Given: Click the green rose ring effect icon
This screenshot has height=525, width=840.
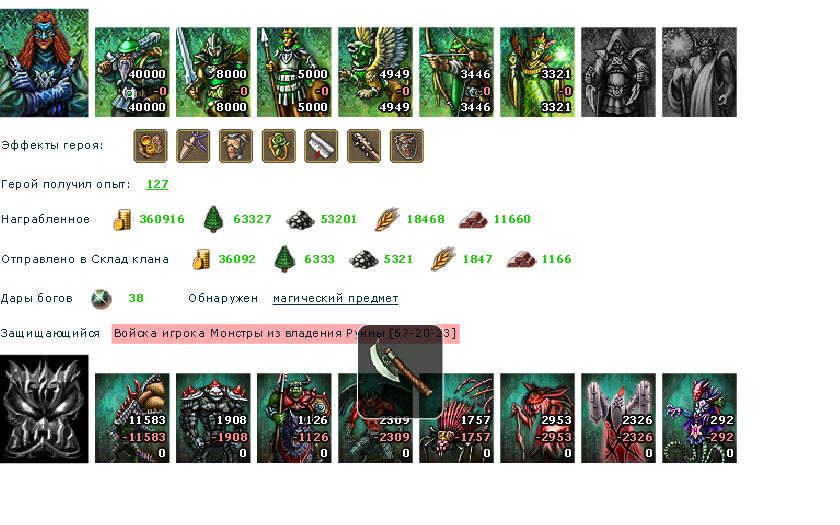Looking at the screenshot, I should (x=279, y=146).
